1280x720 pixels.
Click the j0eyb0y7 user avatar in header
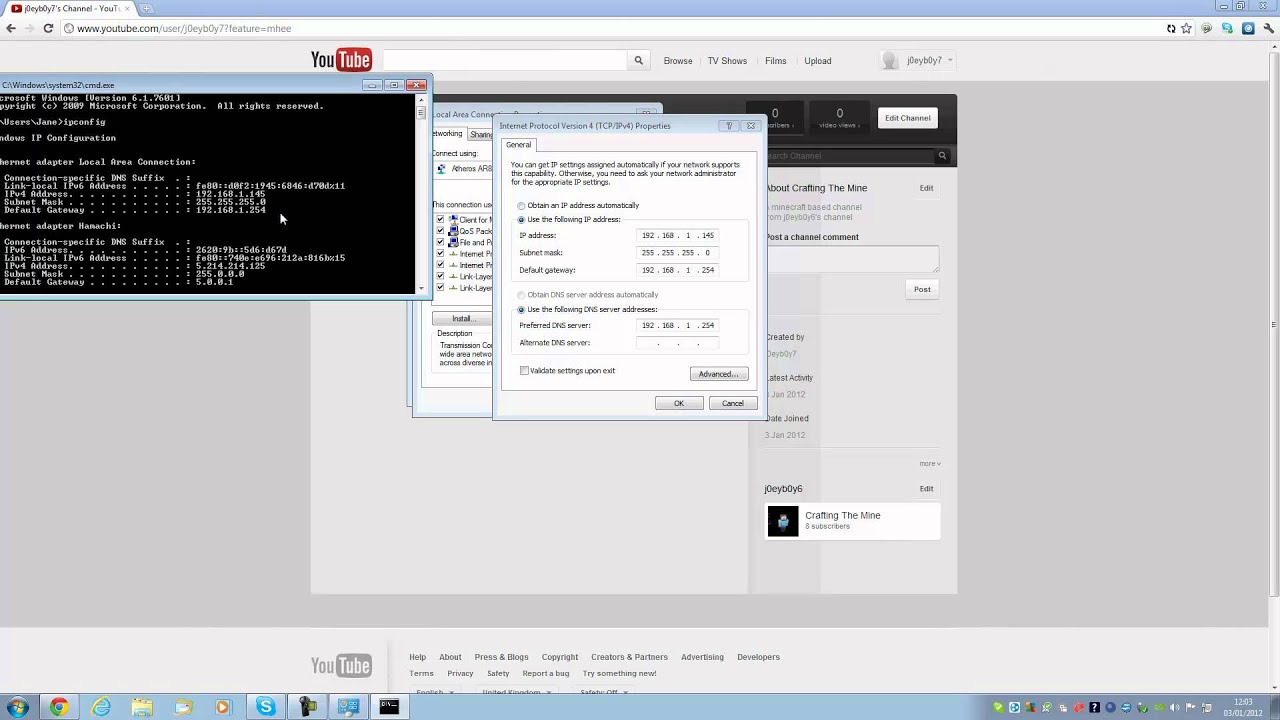(x=889, y=60)
